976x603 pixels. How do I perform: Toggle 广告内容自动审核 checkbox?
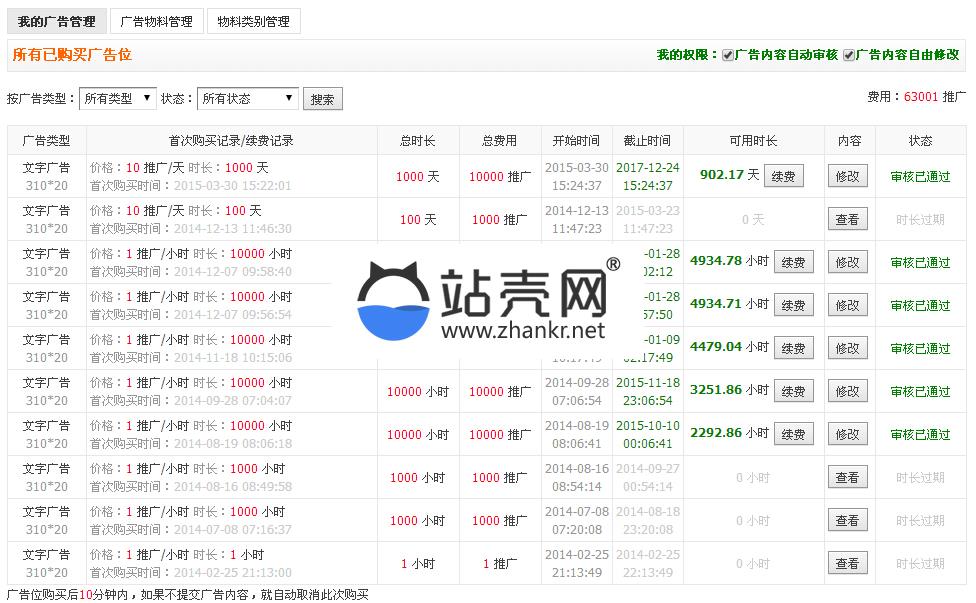728,55
